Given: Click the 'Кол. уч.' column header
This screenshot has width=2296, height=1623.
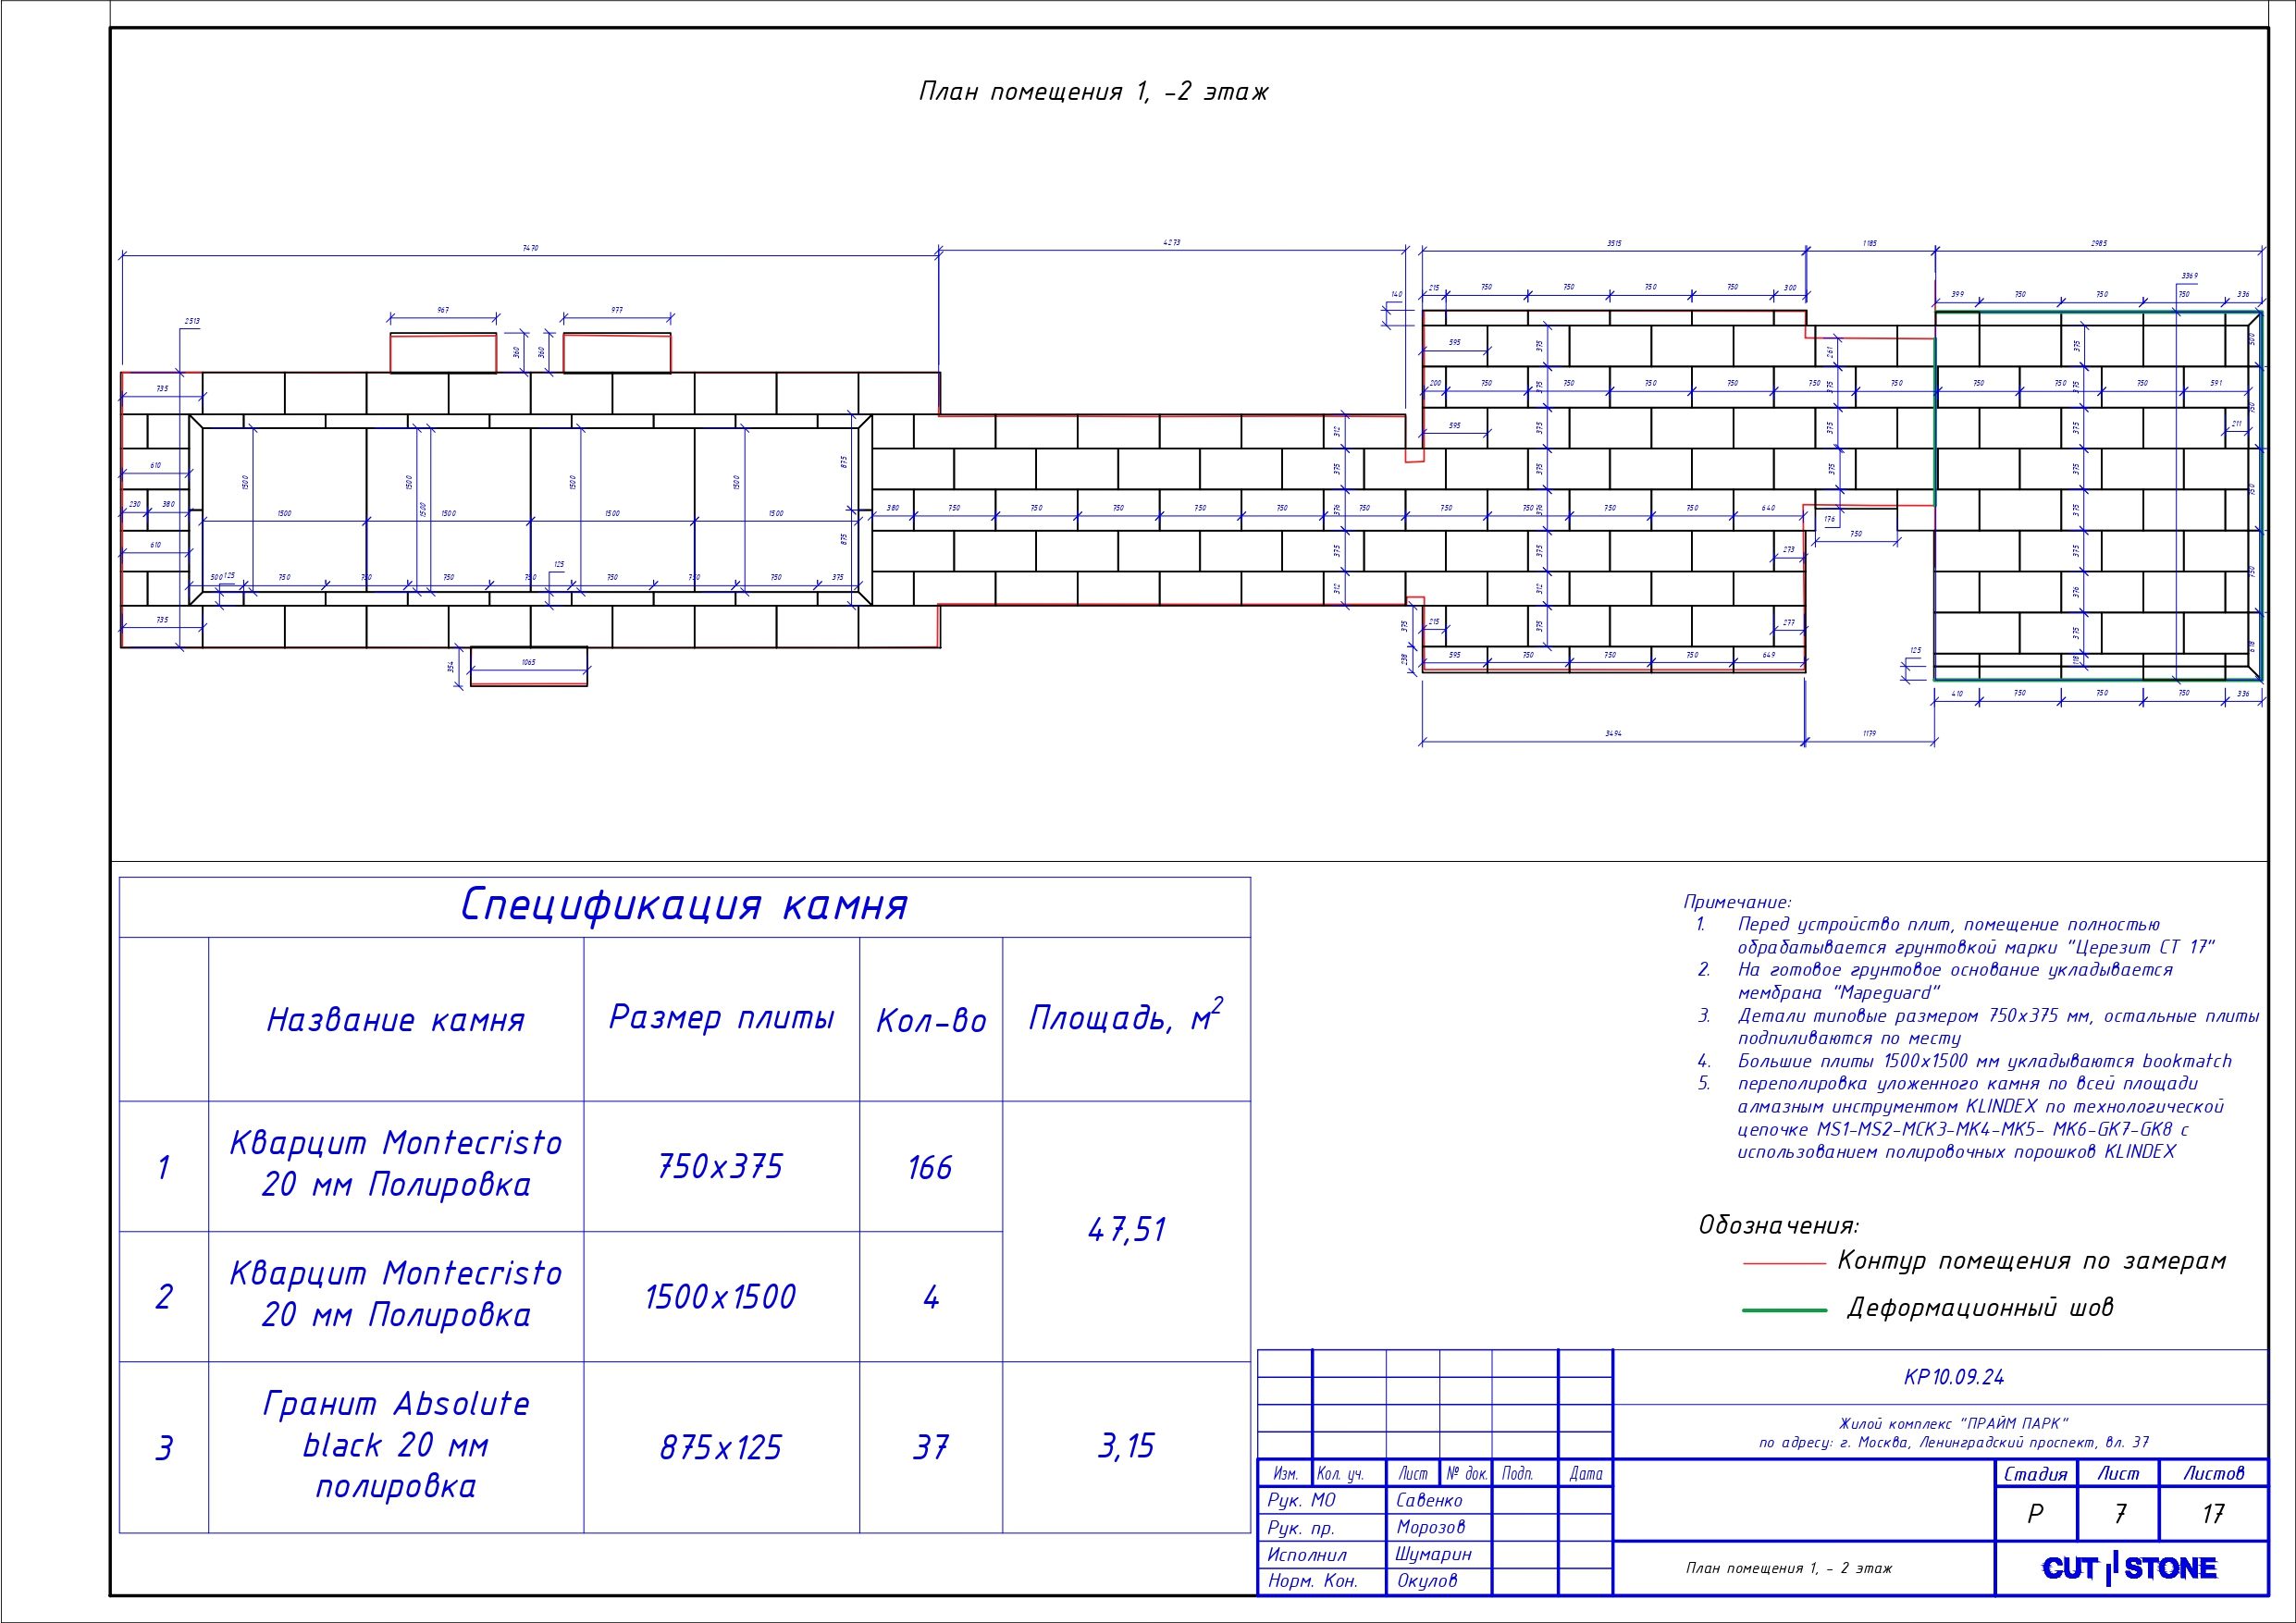Looking at the screenshot, I should pos(1340,1474).
